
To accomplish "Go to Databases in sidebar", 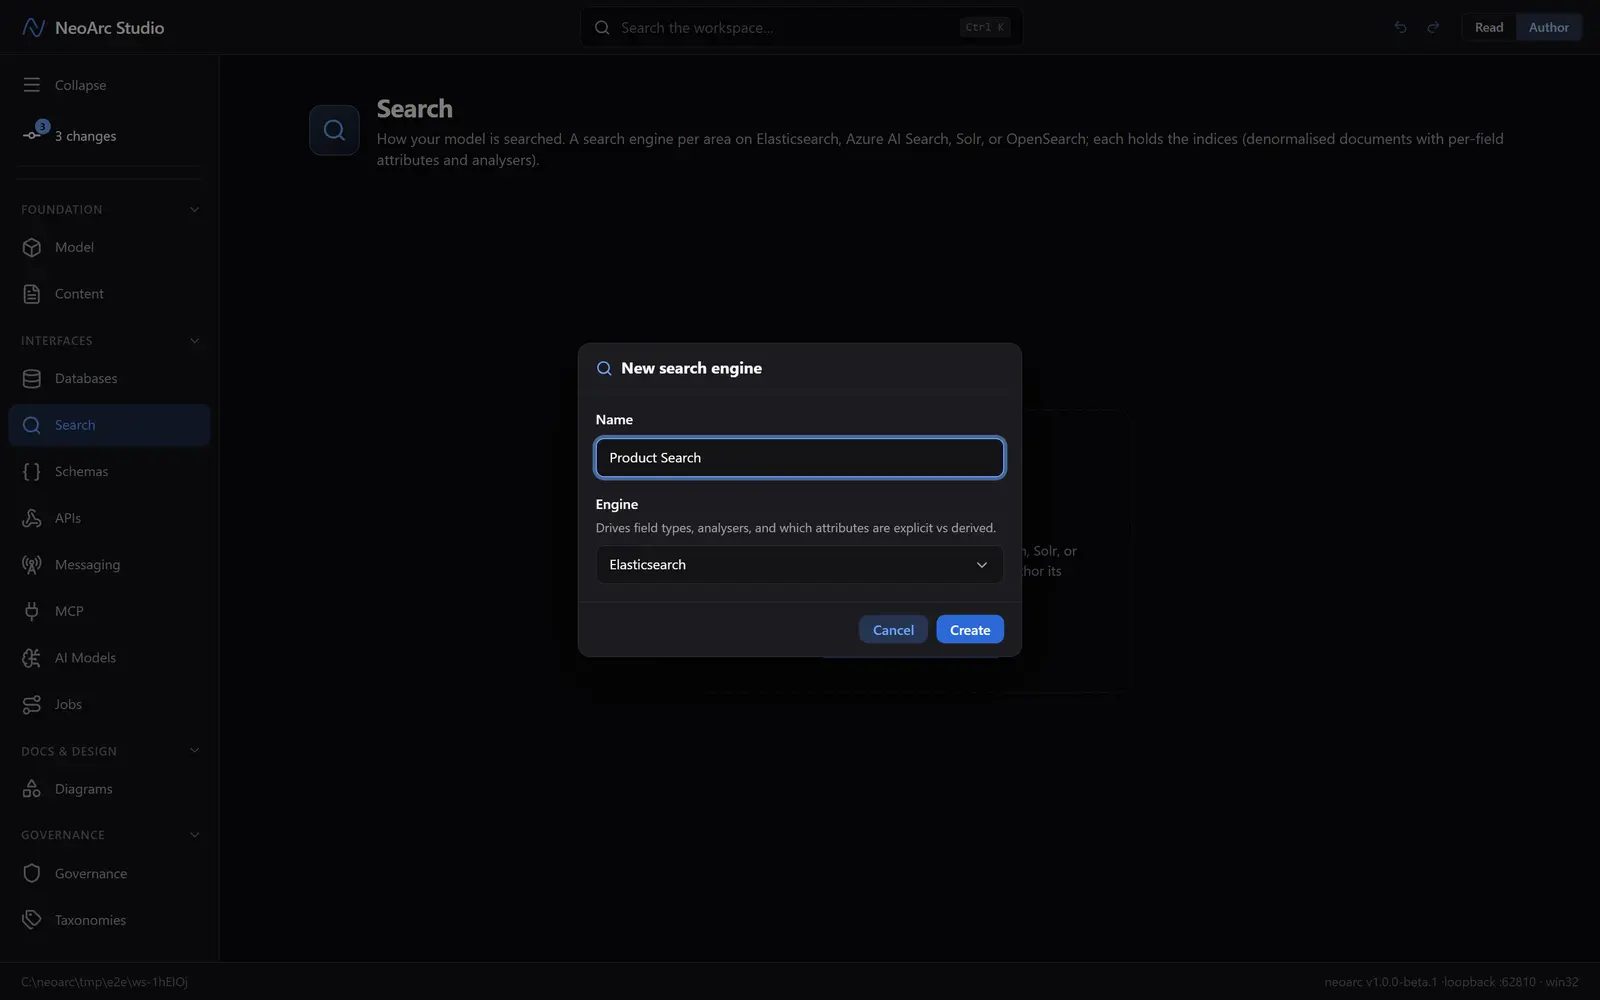I will click(x=109, y=378).
